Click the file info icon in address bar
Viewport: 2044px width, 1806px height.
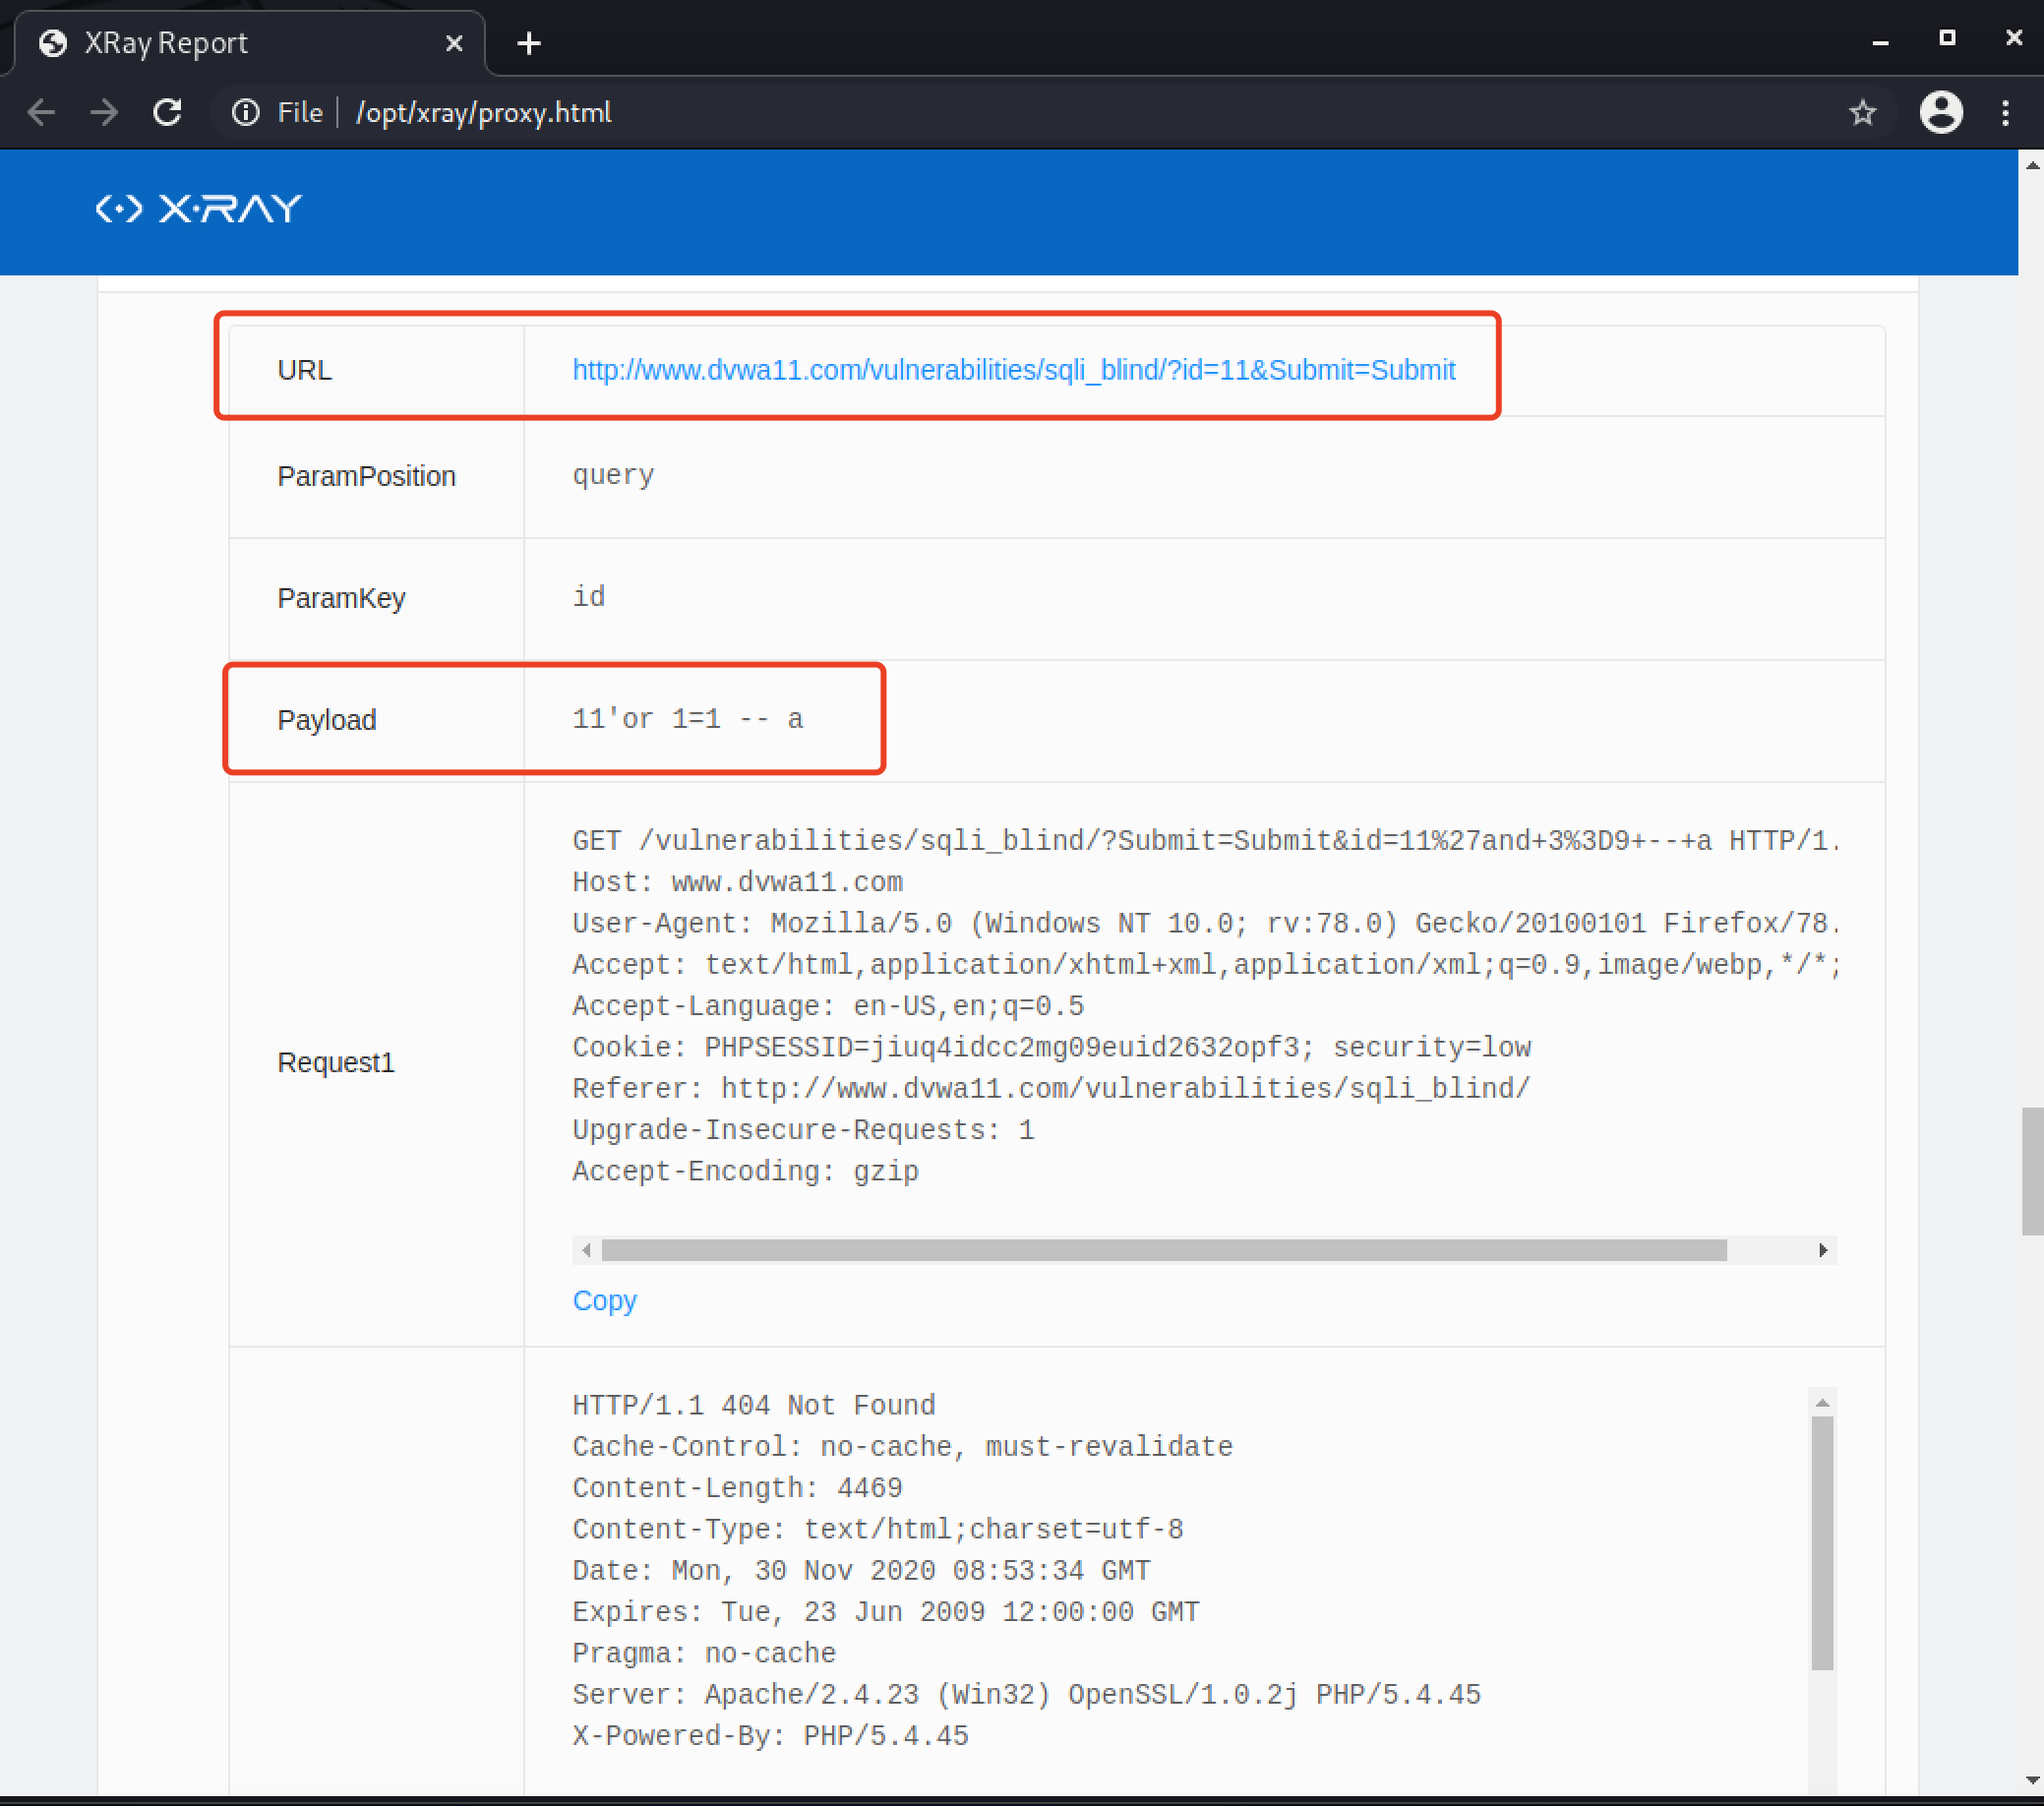click(x=245, y=112)
